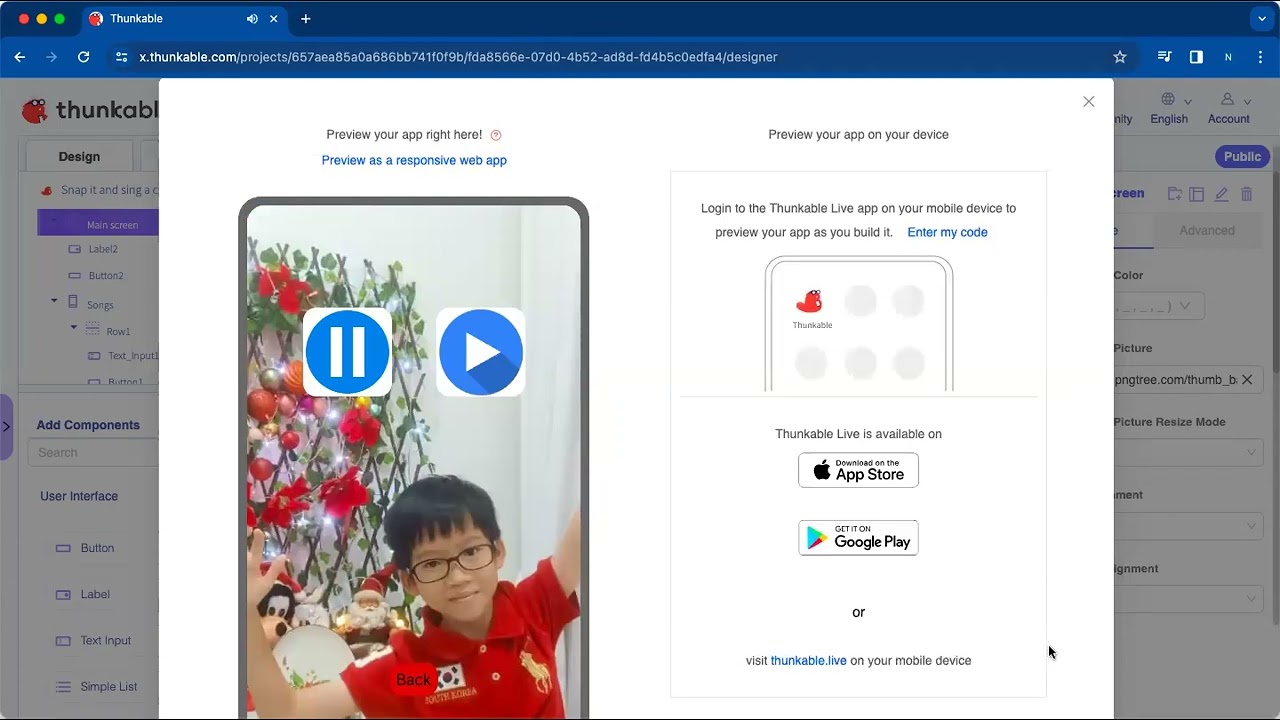The height and width of the screenshot is (720, 1280).
Task: Reload the Thunkable page
Action: pos(84,57)
